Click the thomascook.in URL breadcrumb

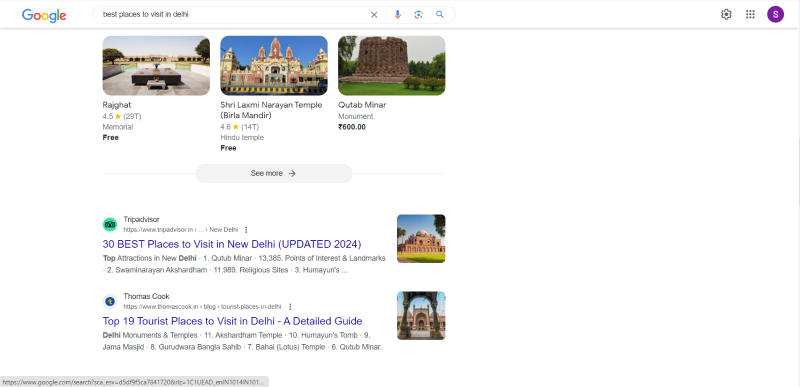202,307
